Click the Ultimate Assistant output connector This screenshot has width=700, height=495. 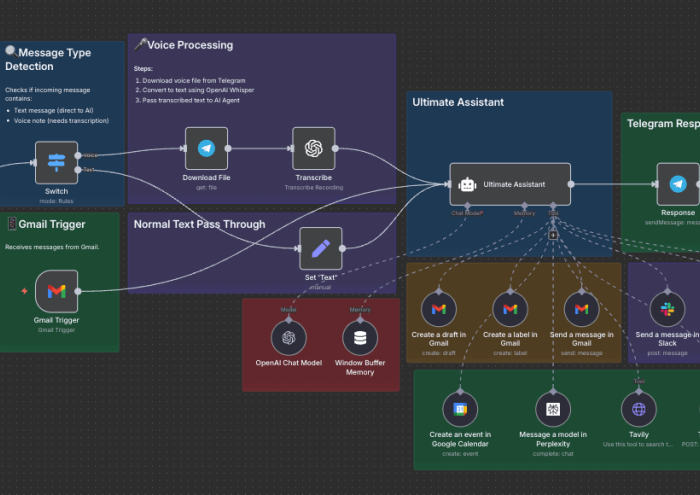[x=571, y=184]
